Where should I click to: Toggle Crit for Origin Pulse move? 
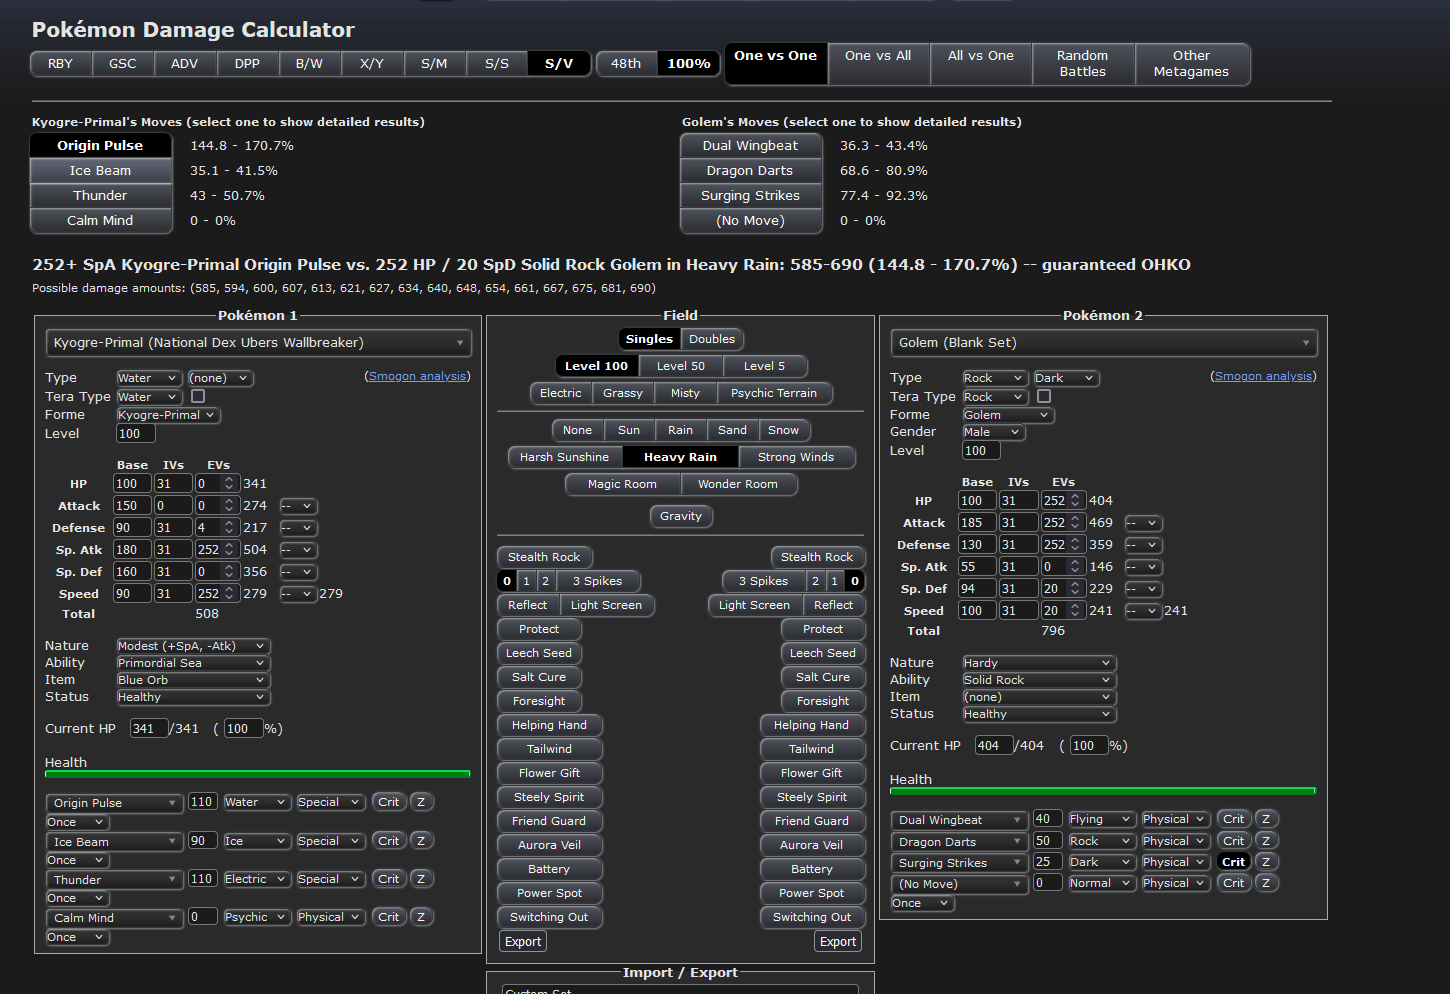[388, 802]
